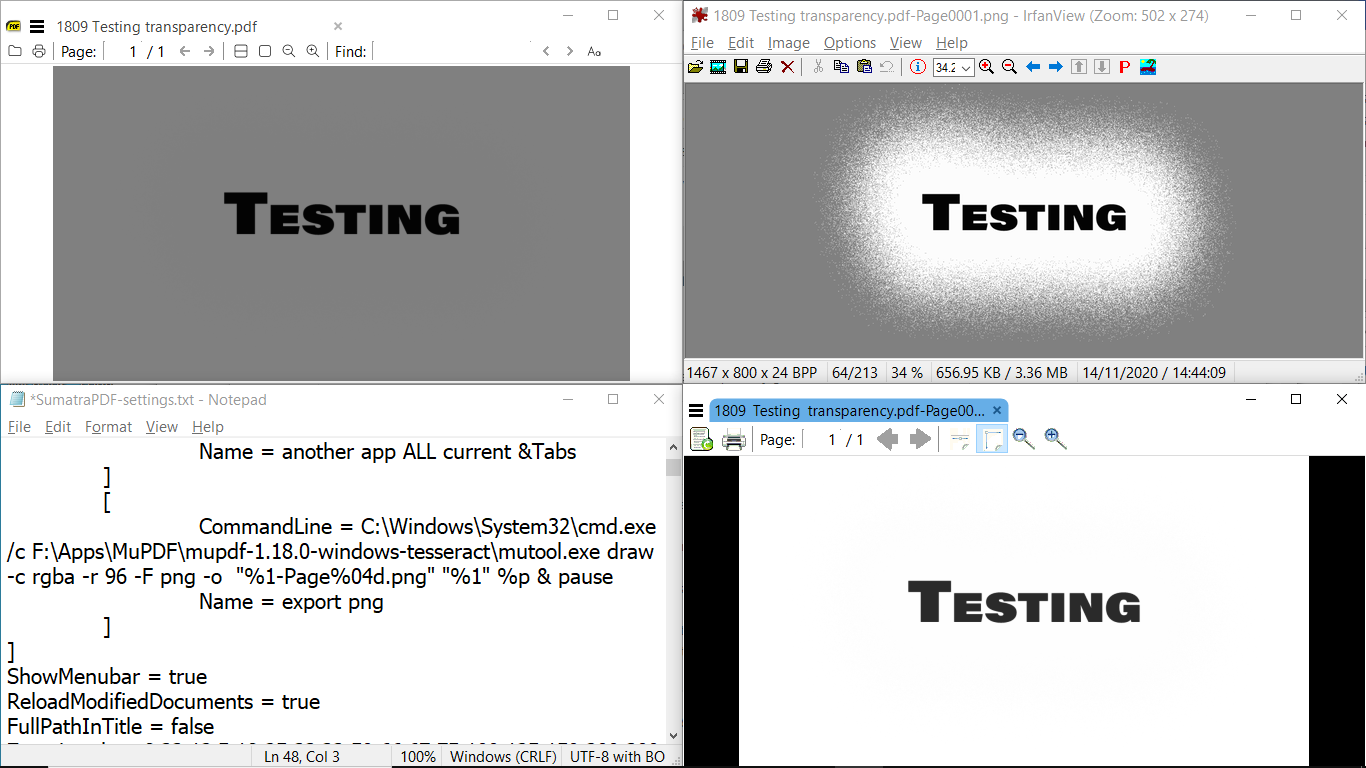Open a new image file in IrfanView

[698, 67]
